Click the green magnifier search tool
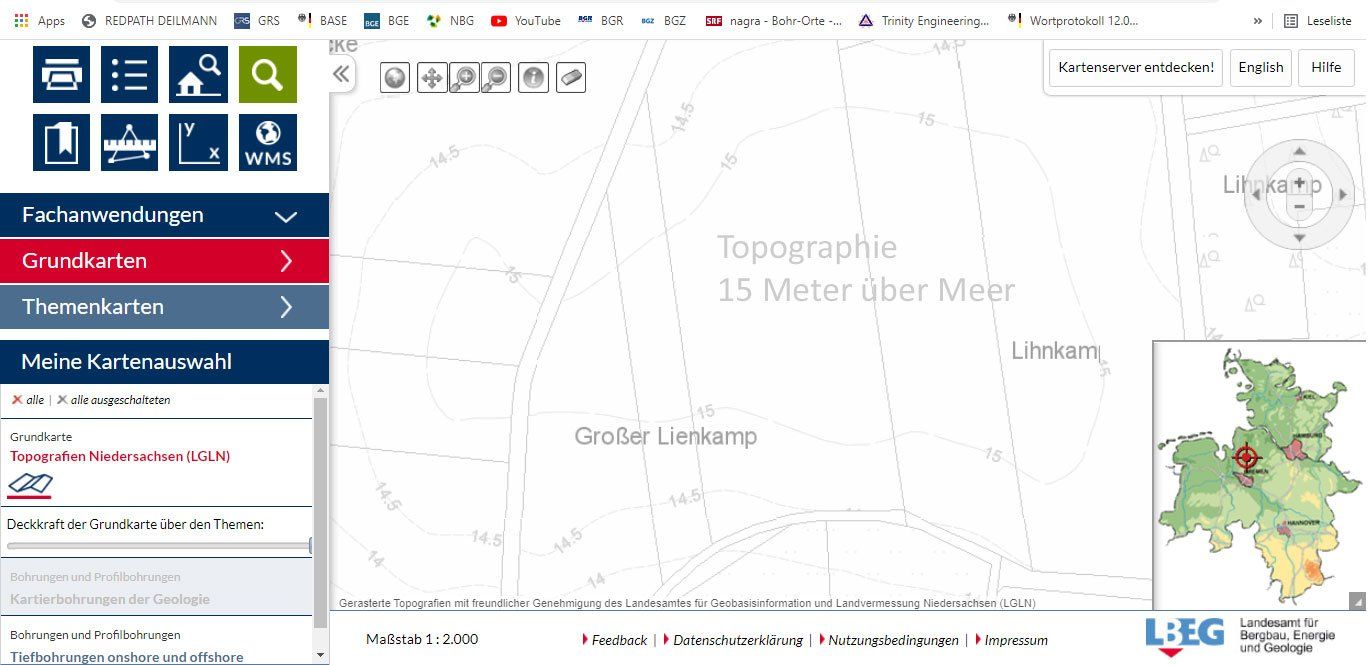The width and height of the screenshot is (1370, 665). pyautogui.click(x=267, y=74)
